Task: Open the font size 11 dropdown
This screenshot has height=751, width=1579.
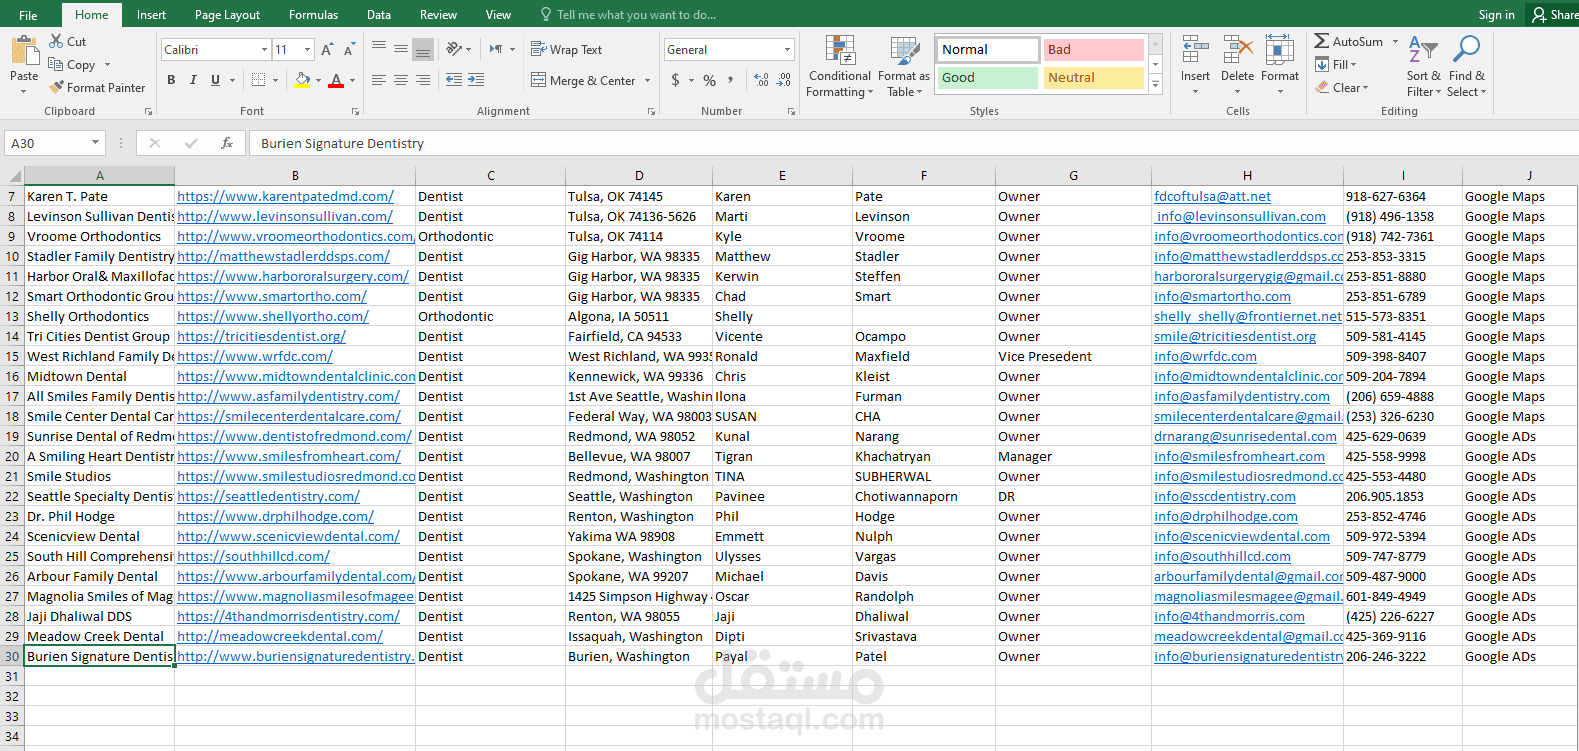Action: click(307, 49)
